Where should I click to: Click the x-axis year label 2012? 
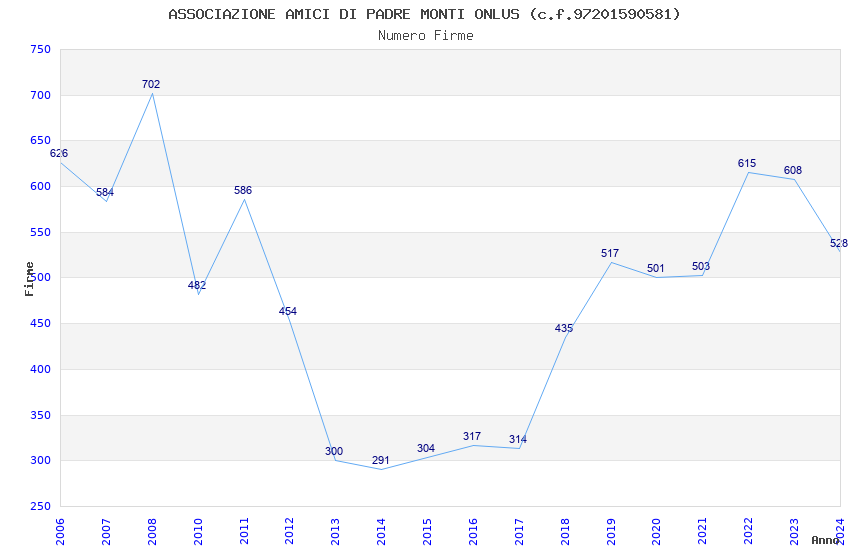coord(289,531)
